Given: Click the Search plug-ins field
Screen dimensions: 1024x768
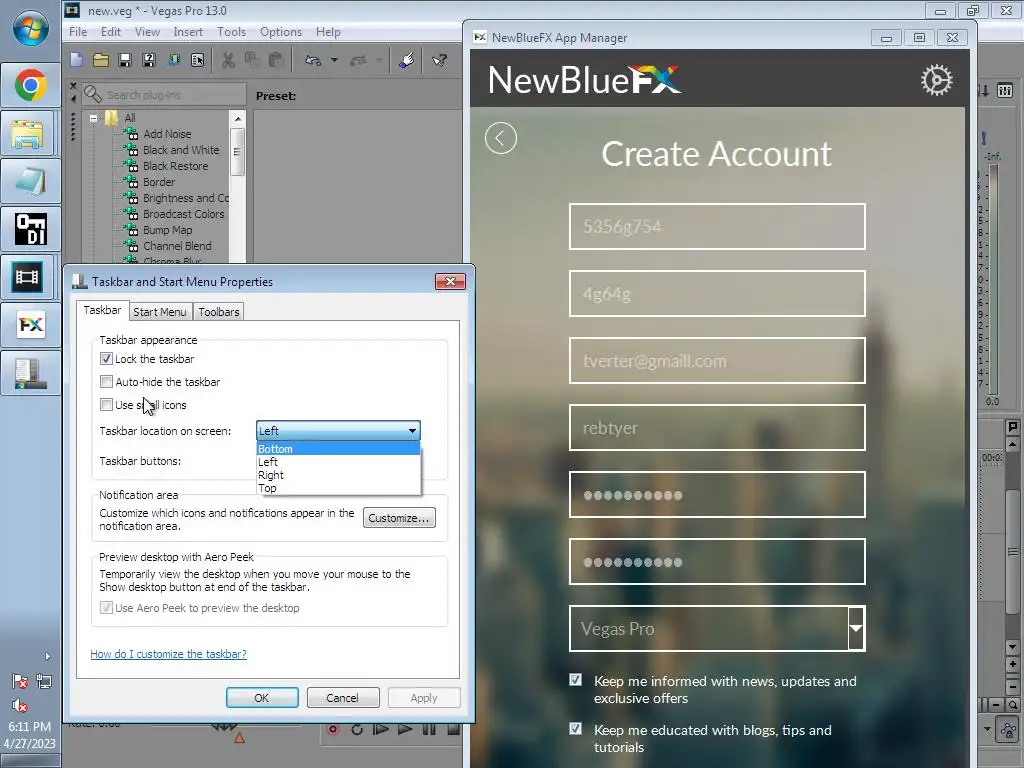Looking at the screenshot, I should tap(164, 95).
